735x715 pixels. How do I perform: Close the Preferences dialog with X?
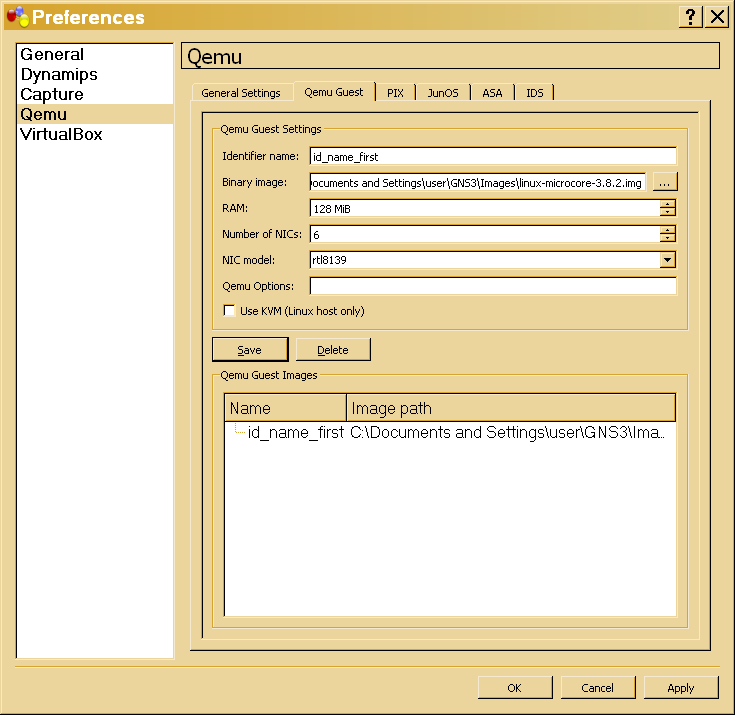point(717,17)
